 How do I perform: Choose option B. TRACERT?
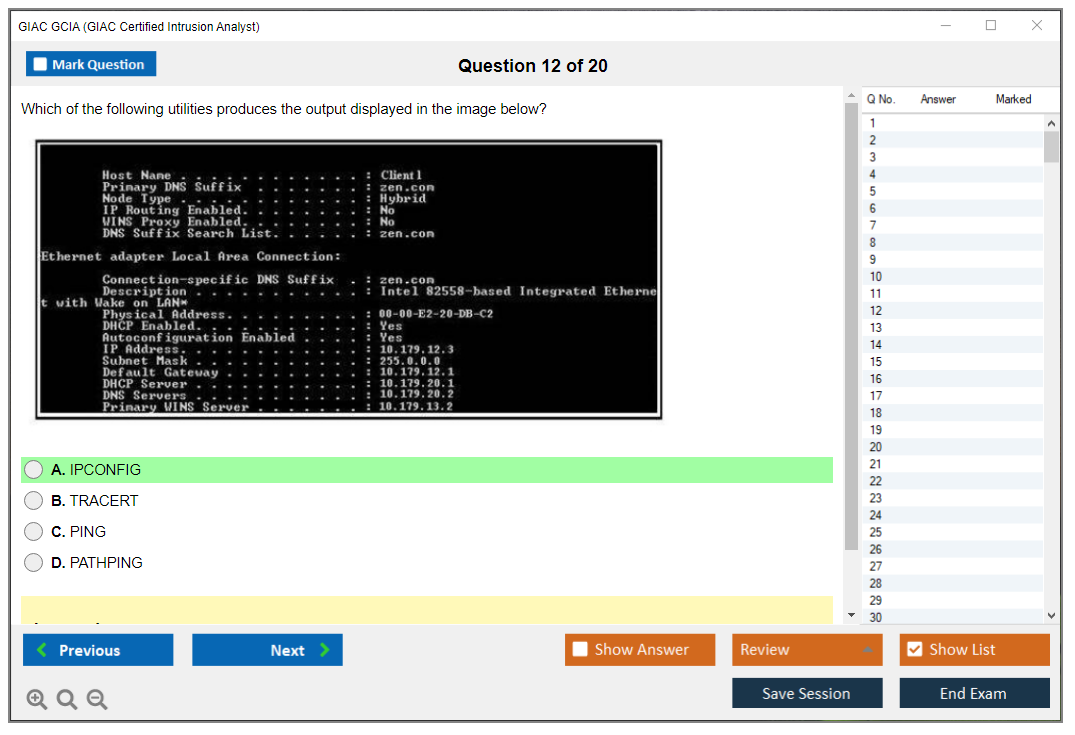click(x=34, y=501)
